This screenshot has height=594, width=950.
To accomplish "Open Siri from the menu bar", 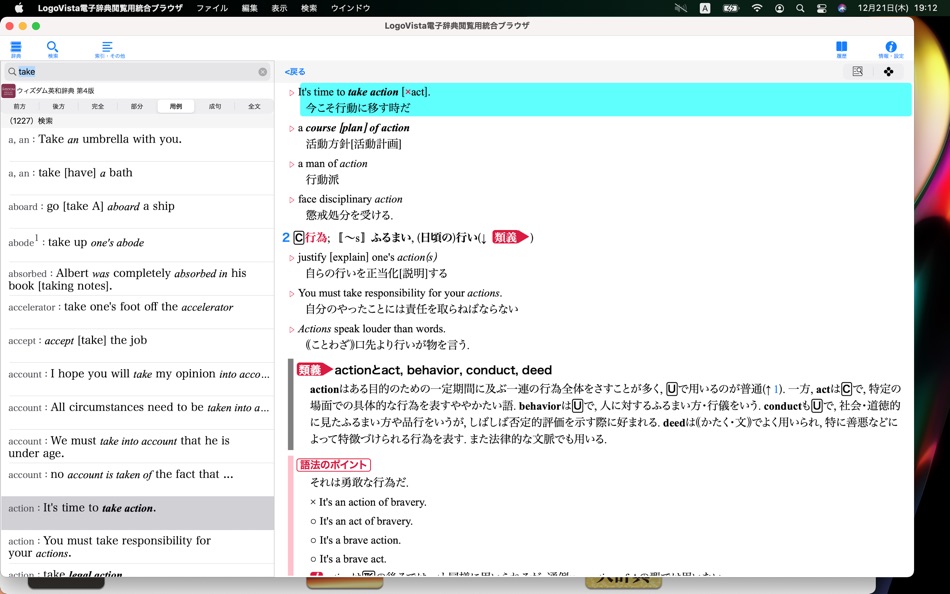I will pos(842,8).
